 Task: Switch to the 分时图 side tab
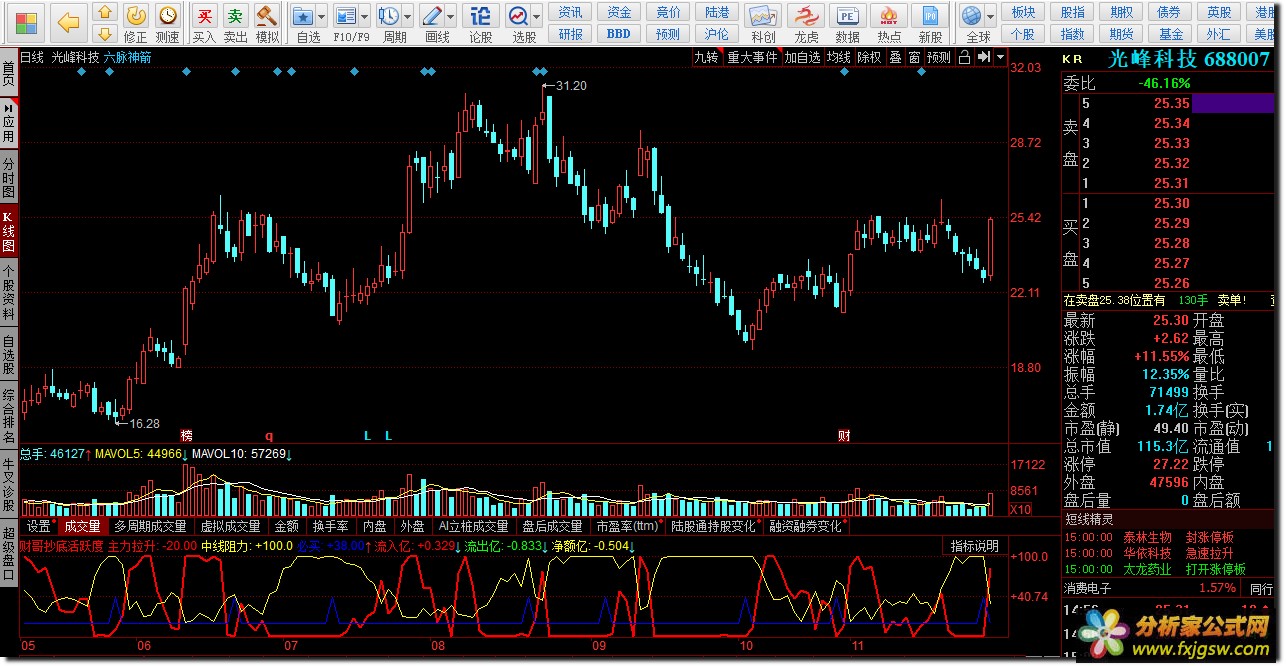coord(9,178)
